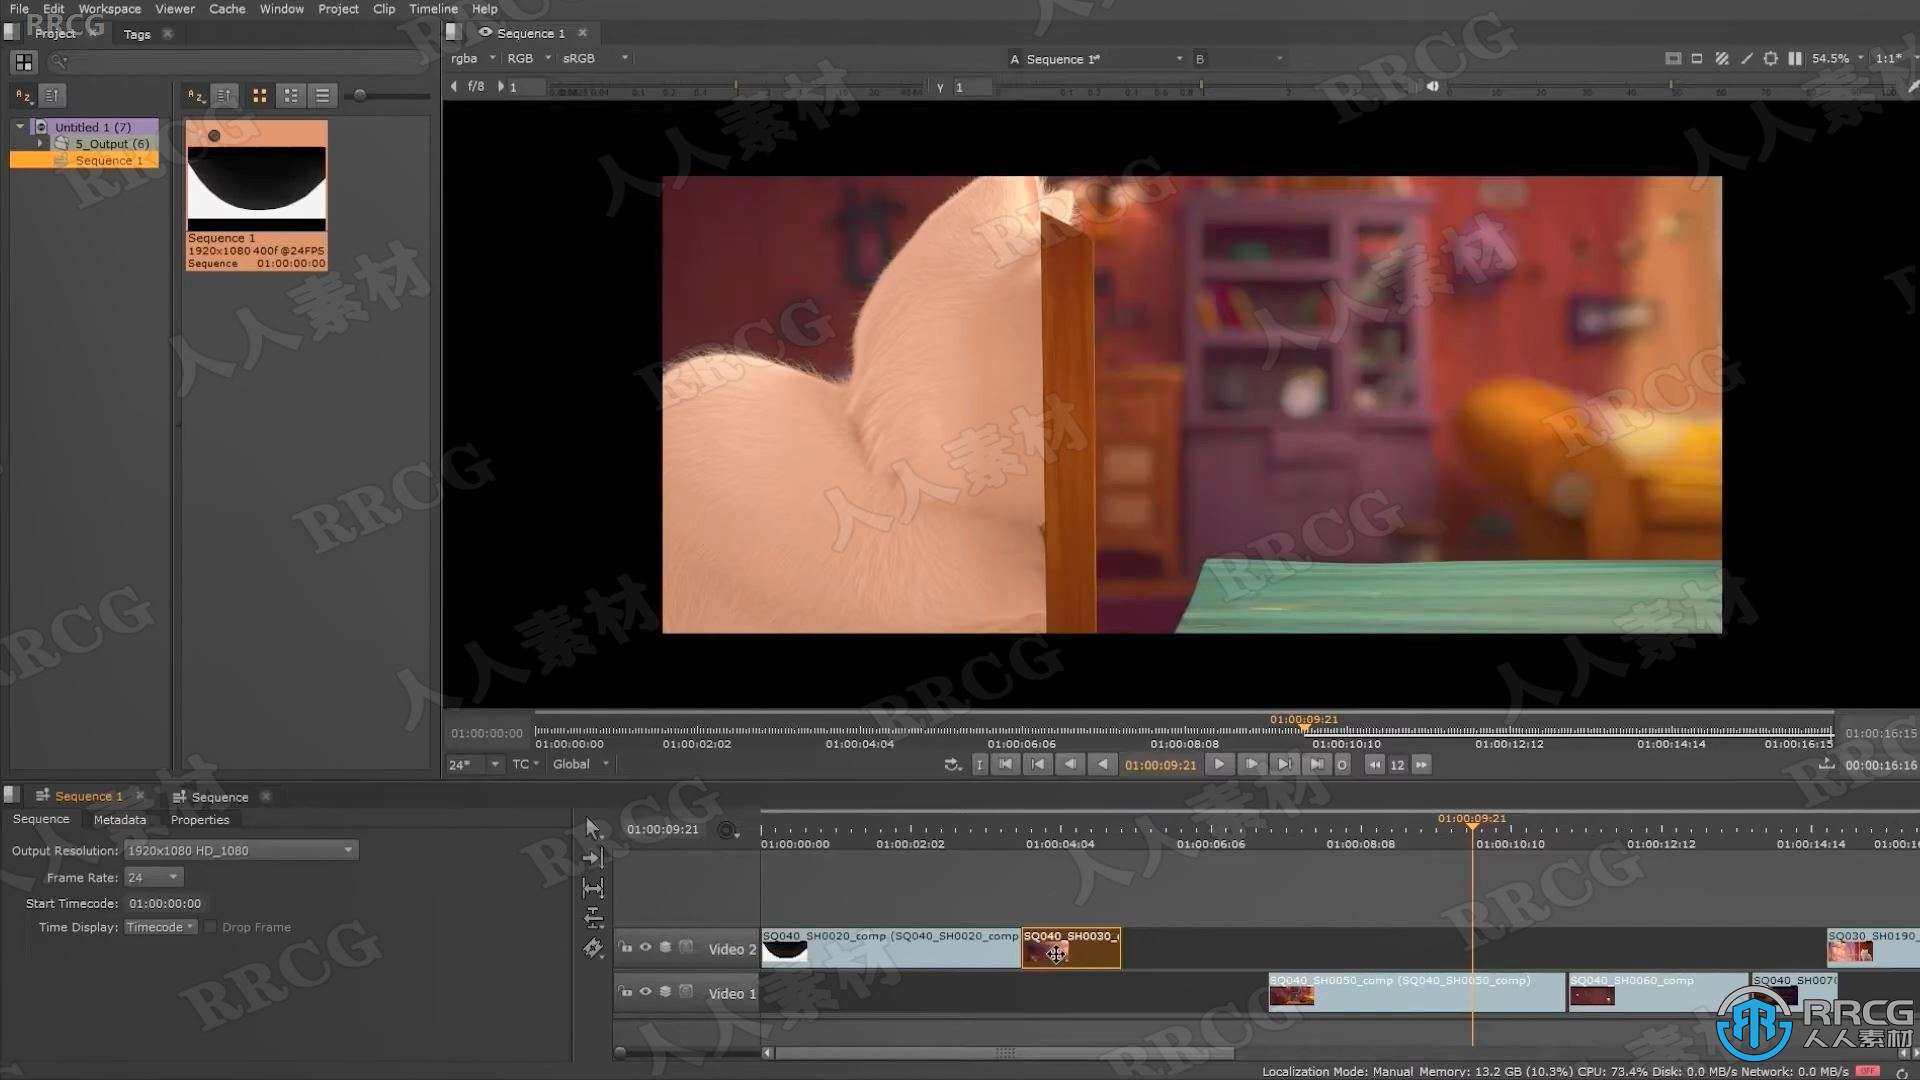Screen dimensions: 1920x1080
Task: Open the Cache menu
Action: point(227,9)
